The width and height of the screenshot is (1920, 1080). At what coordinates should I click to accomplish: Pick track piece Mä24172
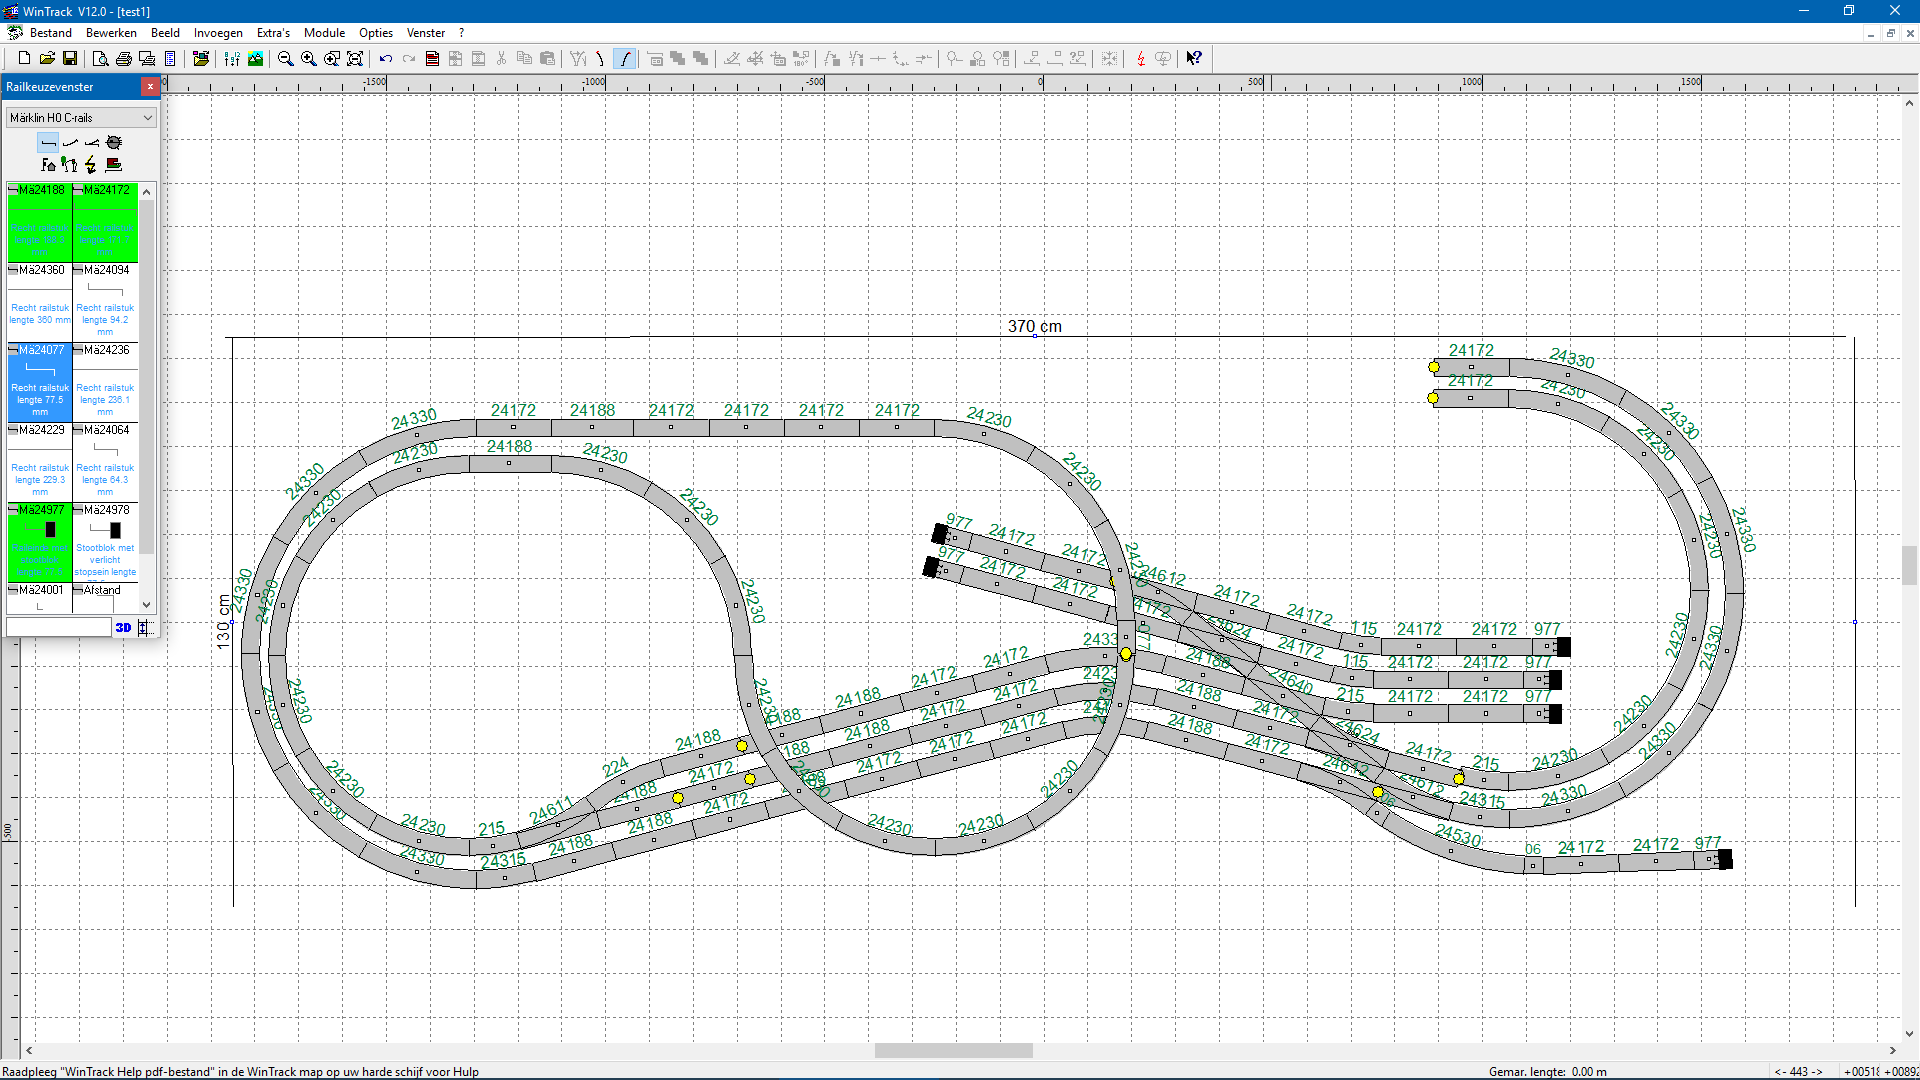(105, 222)
